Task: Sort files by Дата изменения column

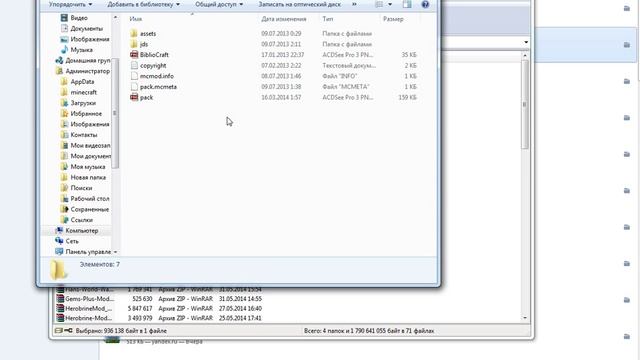Action: tap(284, 19)
